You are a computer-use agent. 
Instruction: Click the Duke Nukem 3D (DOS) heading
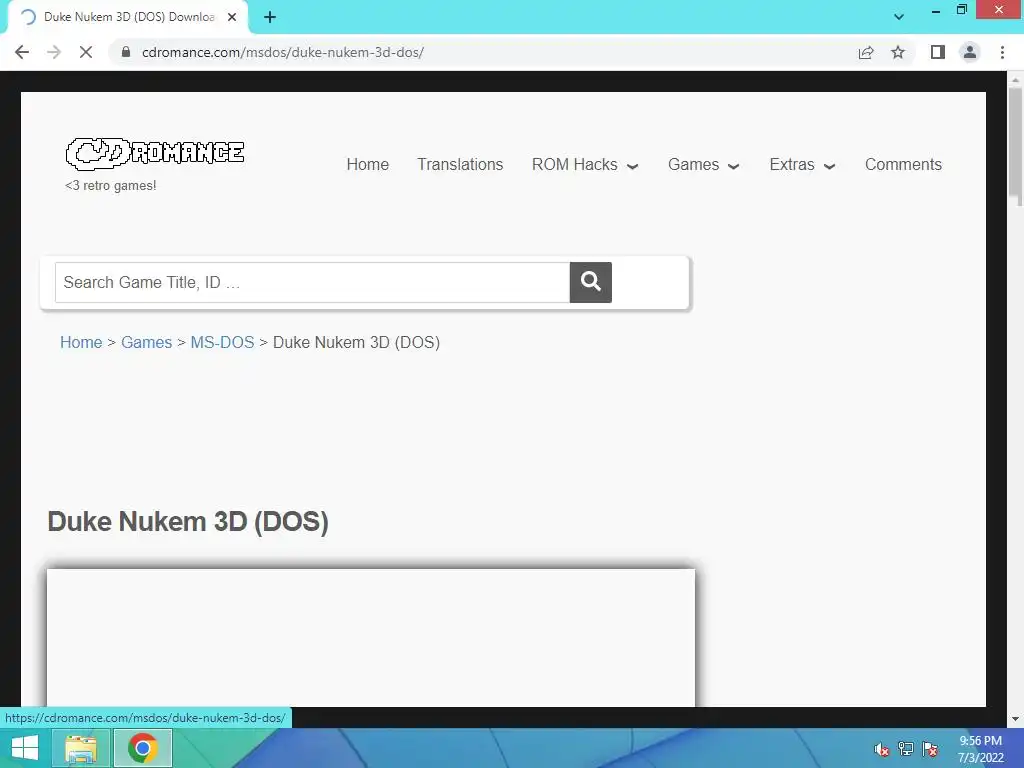tap(188, 522)
